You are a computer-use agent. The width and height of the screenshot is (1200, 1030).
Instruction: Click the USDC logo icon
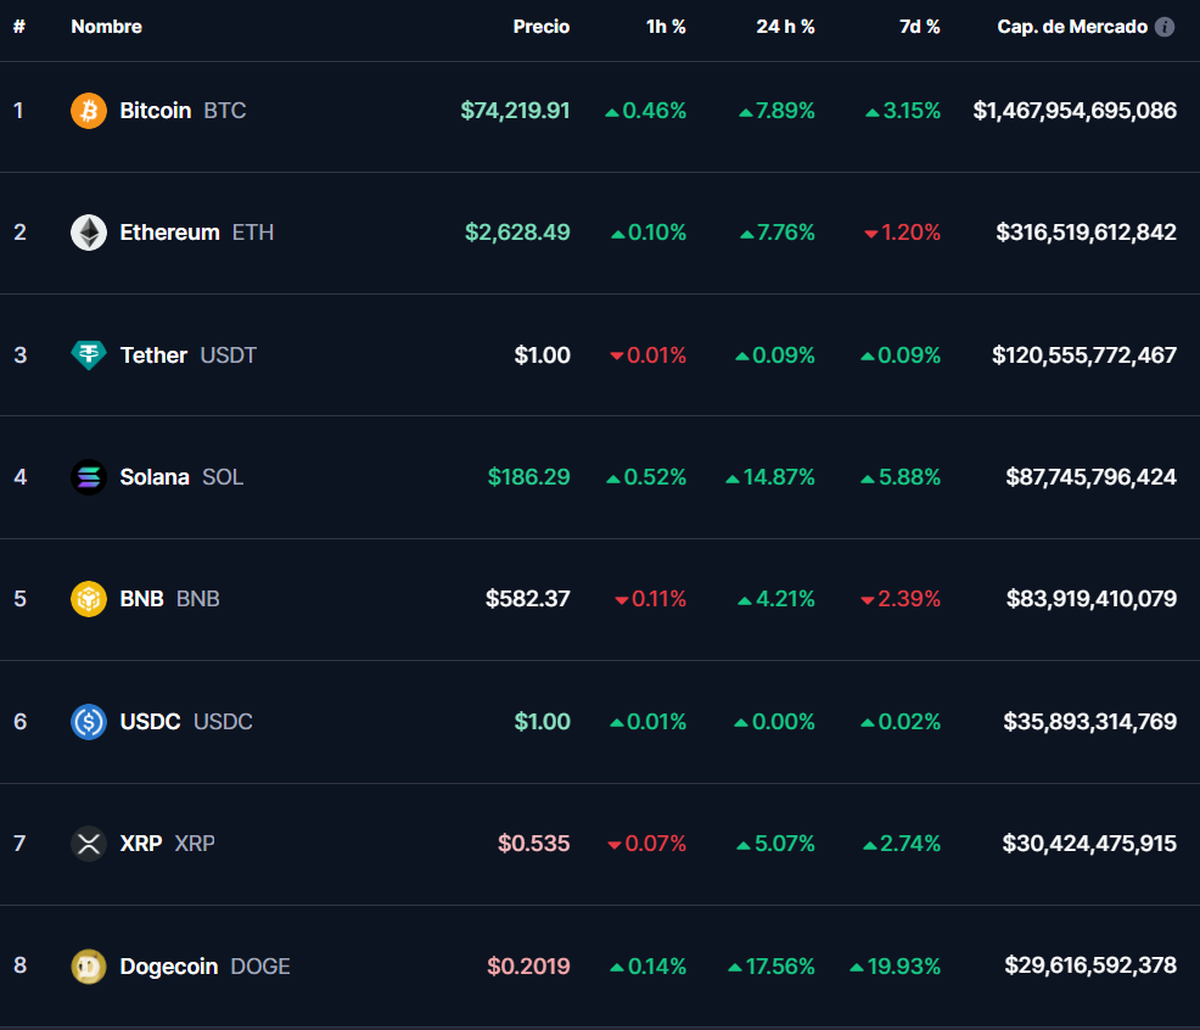[88, 722]
